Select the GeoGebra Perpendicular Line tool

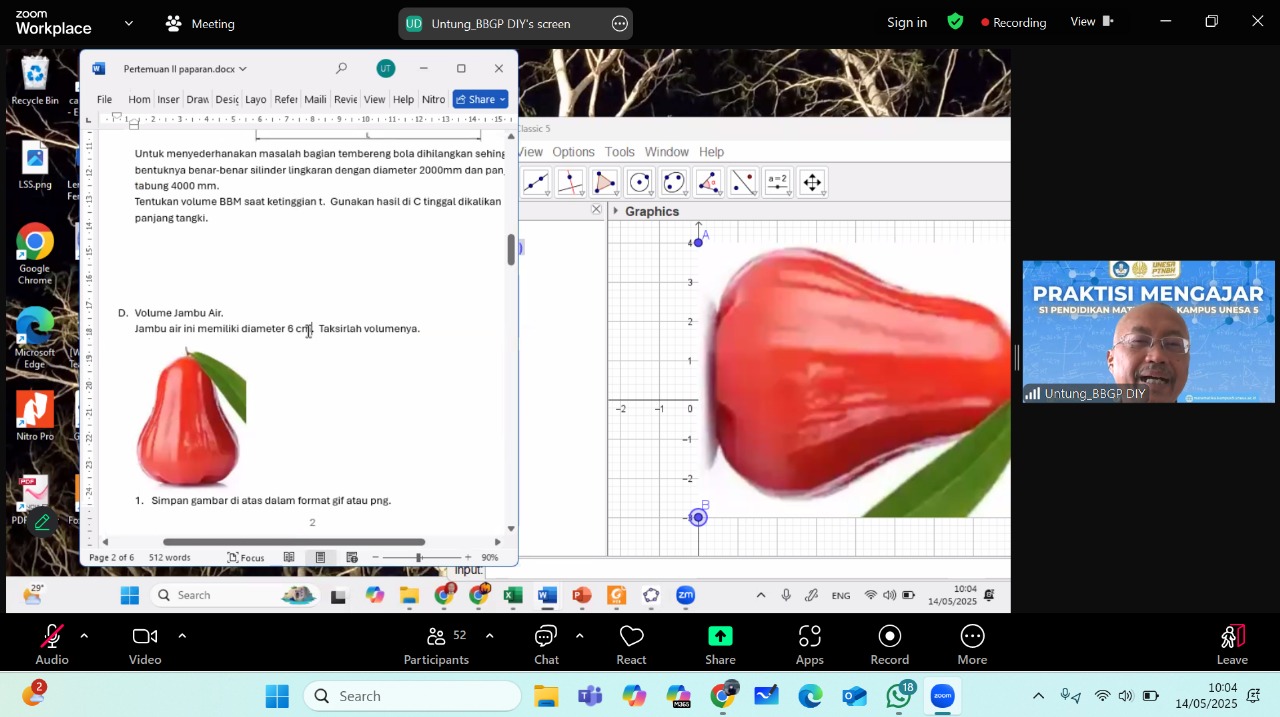570,182
